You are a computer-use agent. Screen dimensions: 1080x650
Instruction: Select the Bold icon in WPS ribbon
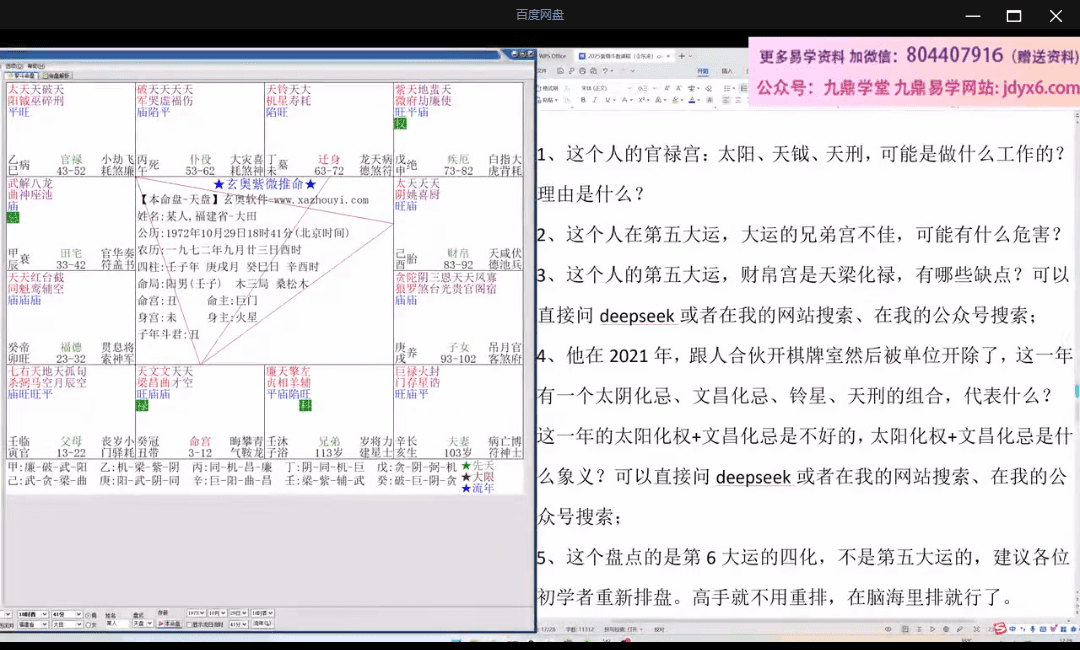pos(582,99)
